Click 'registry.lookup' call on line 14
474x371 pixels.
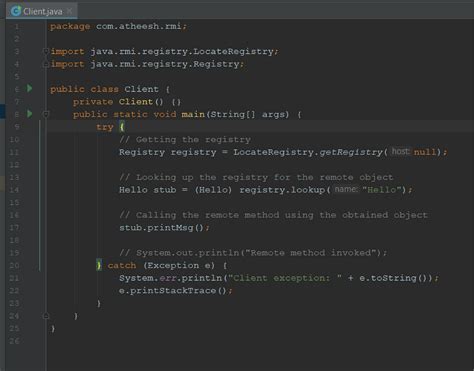(x=282, y=190)
